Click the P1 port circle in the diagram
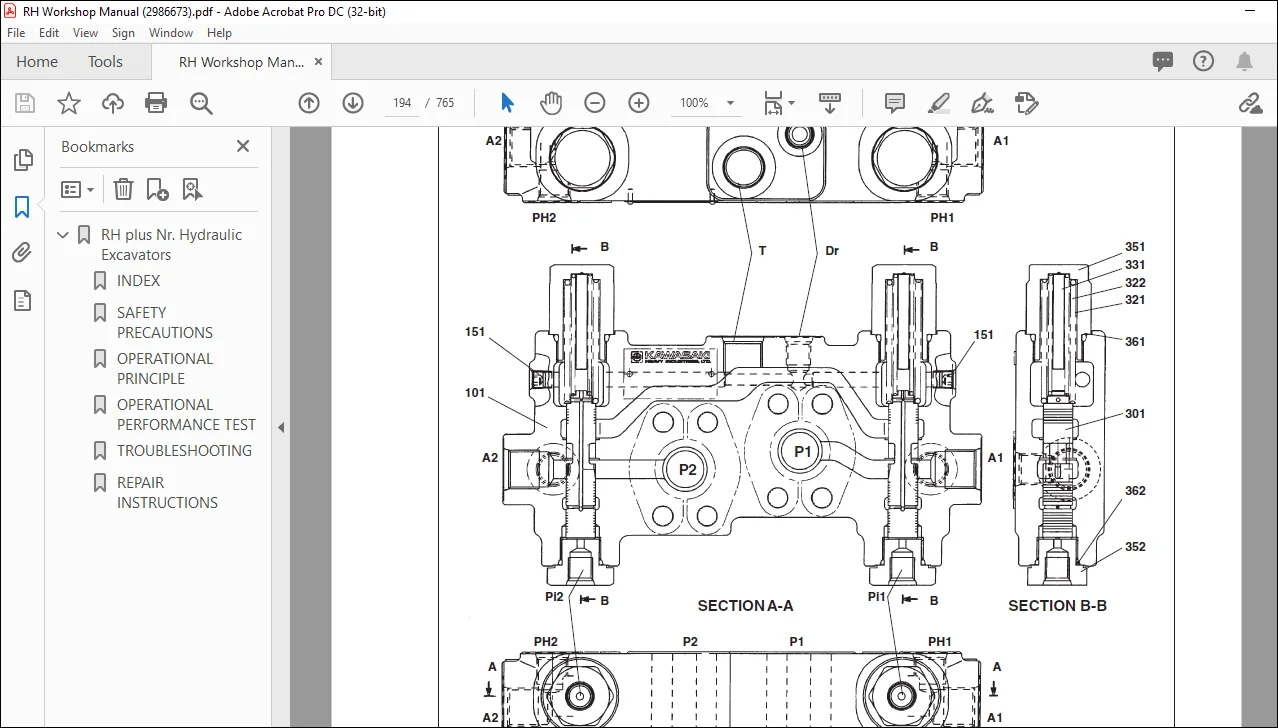This screenshot has height=728, width=1278. click(802, 452)
